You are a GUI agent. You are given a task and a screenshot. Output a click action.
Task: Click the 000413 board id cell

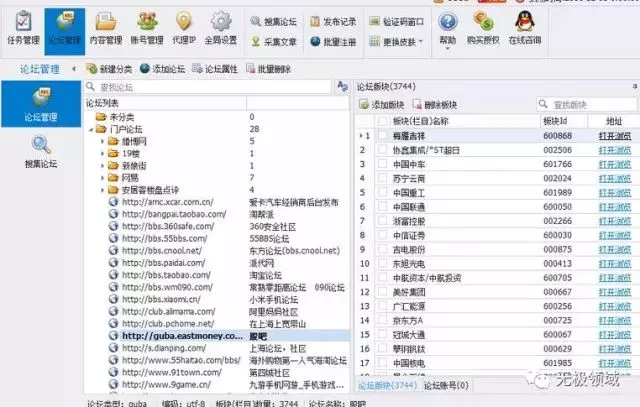point(557,264)
